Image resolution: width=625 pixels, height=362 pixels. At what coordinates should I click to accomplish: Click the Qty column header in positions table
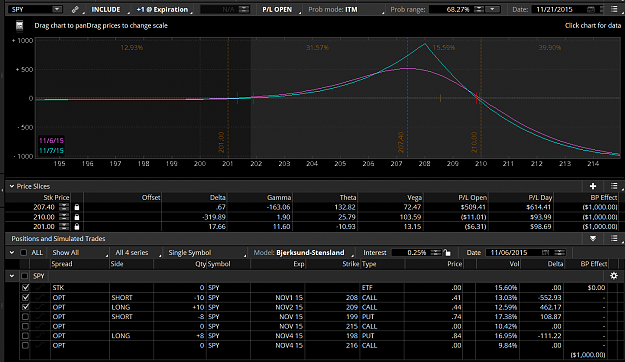[200, 264]
